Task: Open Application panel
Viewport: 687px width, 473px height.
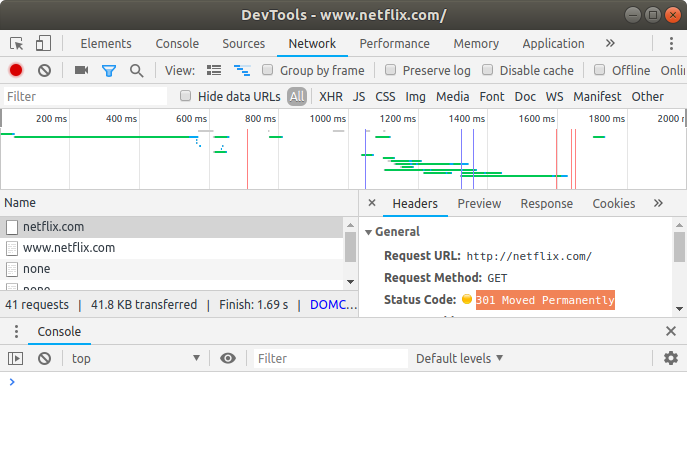Action: [553, 44]
